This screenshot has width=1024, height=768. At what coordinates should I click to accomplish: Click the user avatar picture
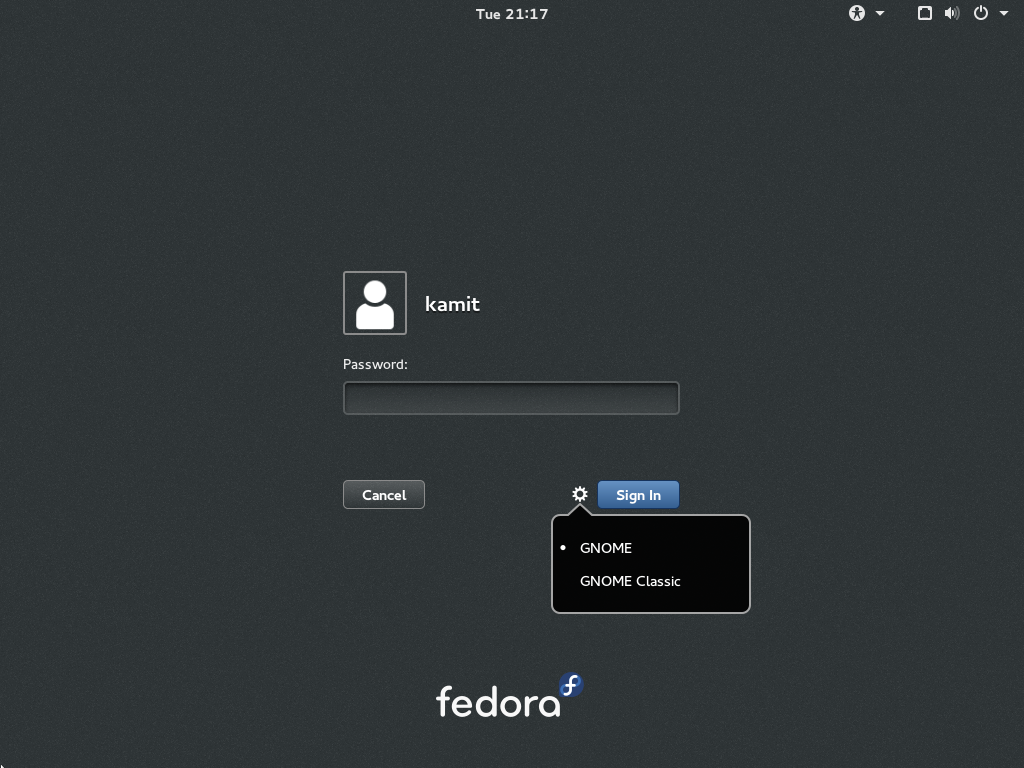[x=375, y=303]
